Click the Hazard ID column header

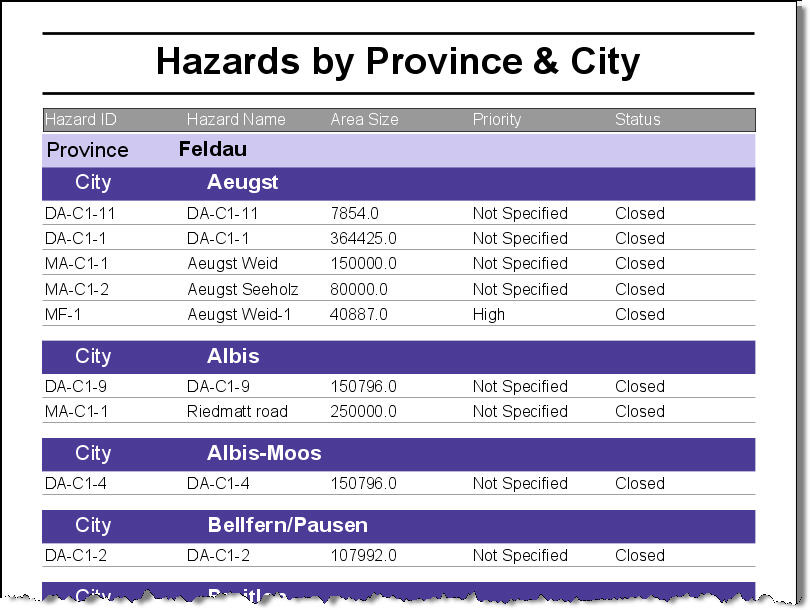pos(81,120)
